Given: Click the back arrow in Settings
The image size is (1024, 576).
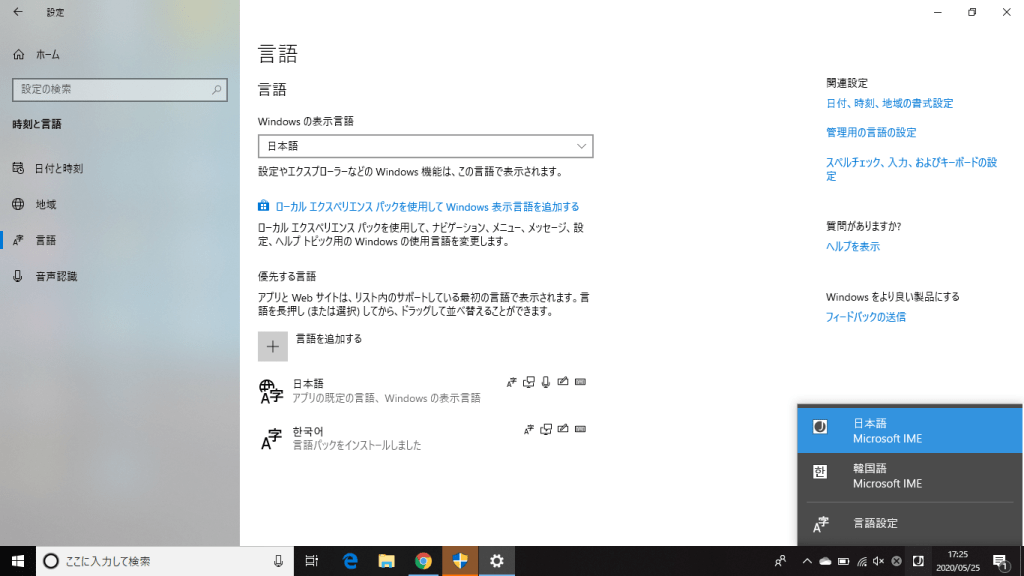Looking at the screenshot, I should coord(18,12).
